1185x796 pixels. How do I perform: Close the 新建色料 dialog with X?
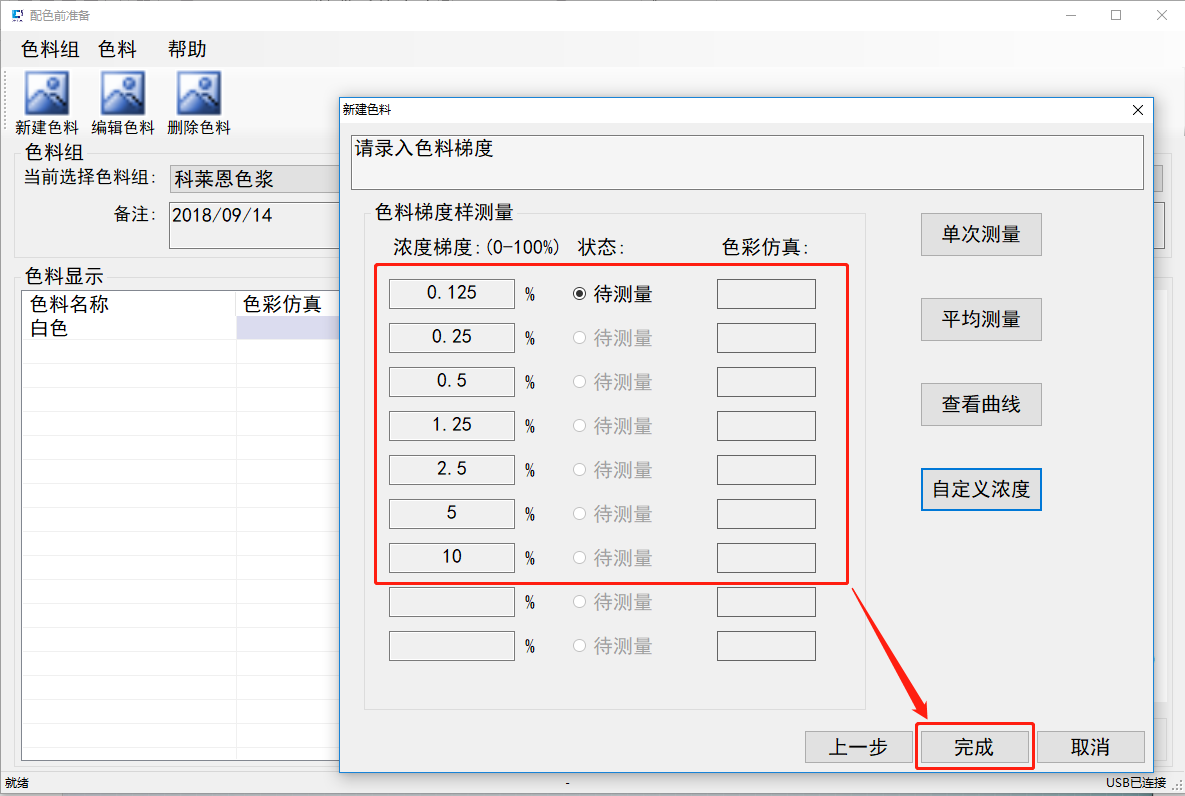tap(1137, 110)
